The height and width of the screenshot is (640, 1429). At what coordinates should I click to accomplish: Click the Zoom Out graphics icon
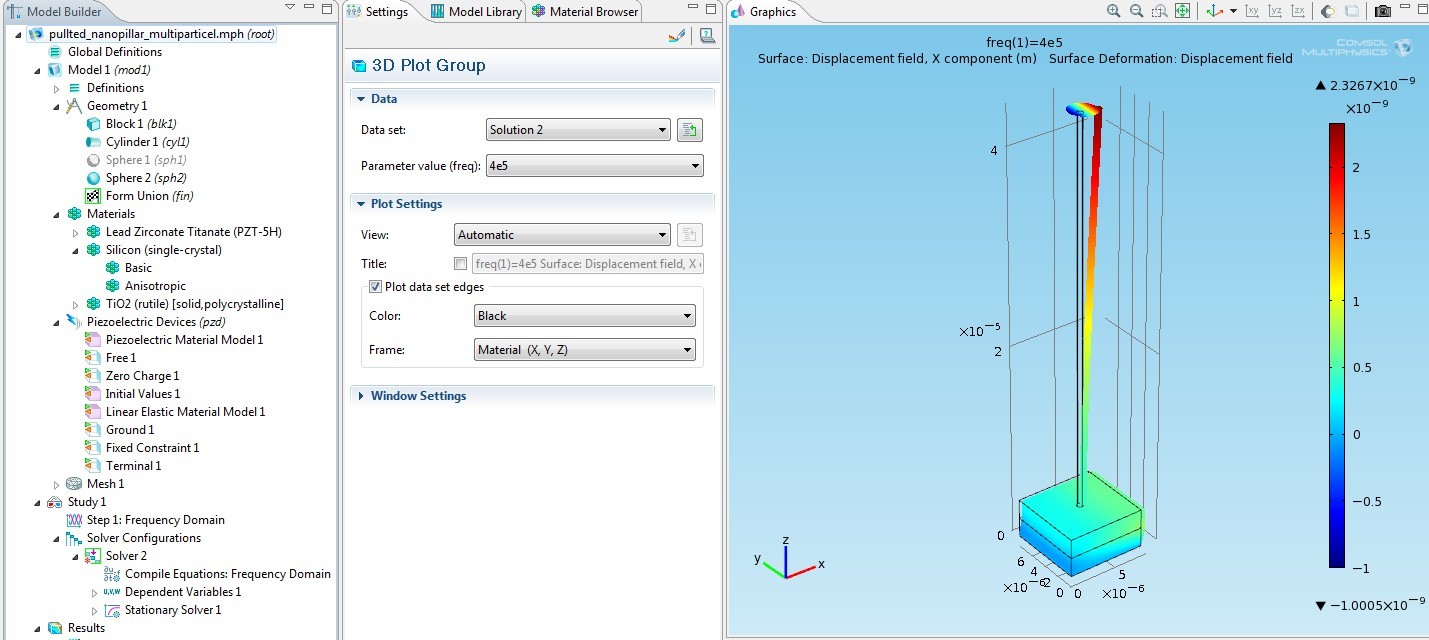pyautogui.click(x=1136, y=11)
